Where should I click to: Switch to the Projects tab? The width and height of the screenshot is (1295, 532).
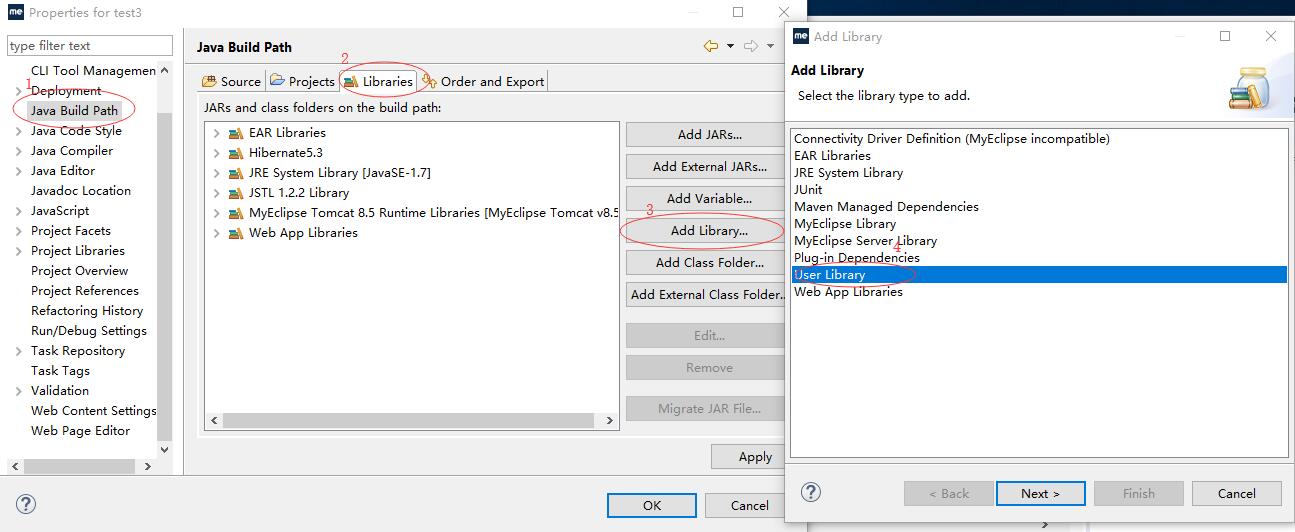(303, 81)
